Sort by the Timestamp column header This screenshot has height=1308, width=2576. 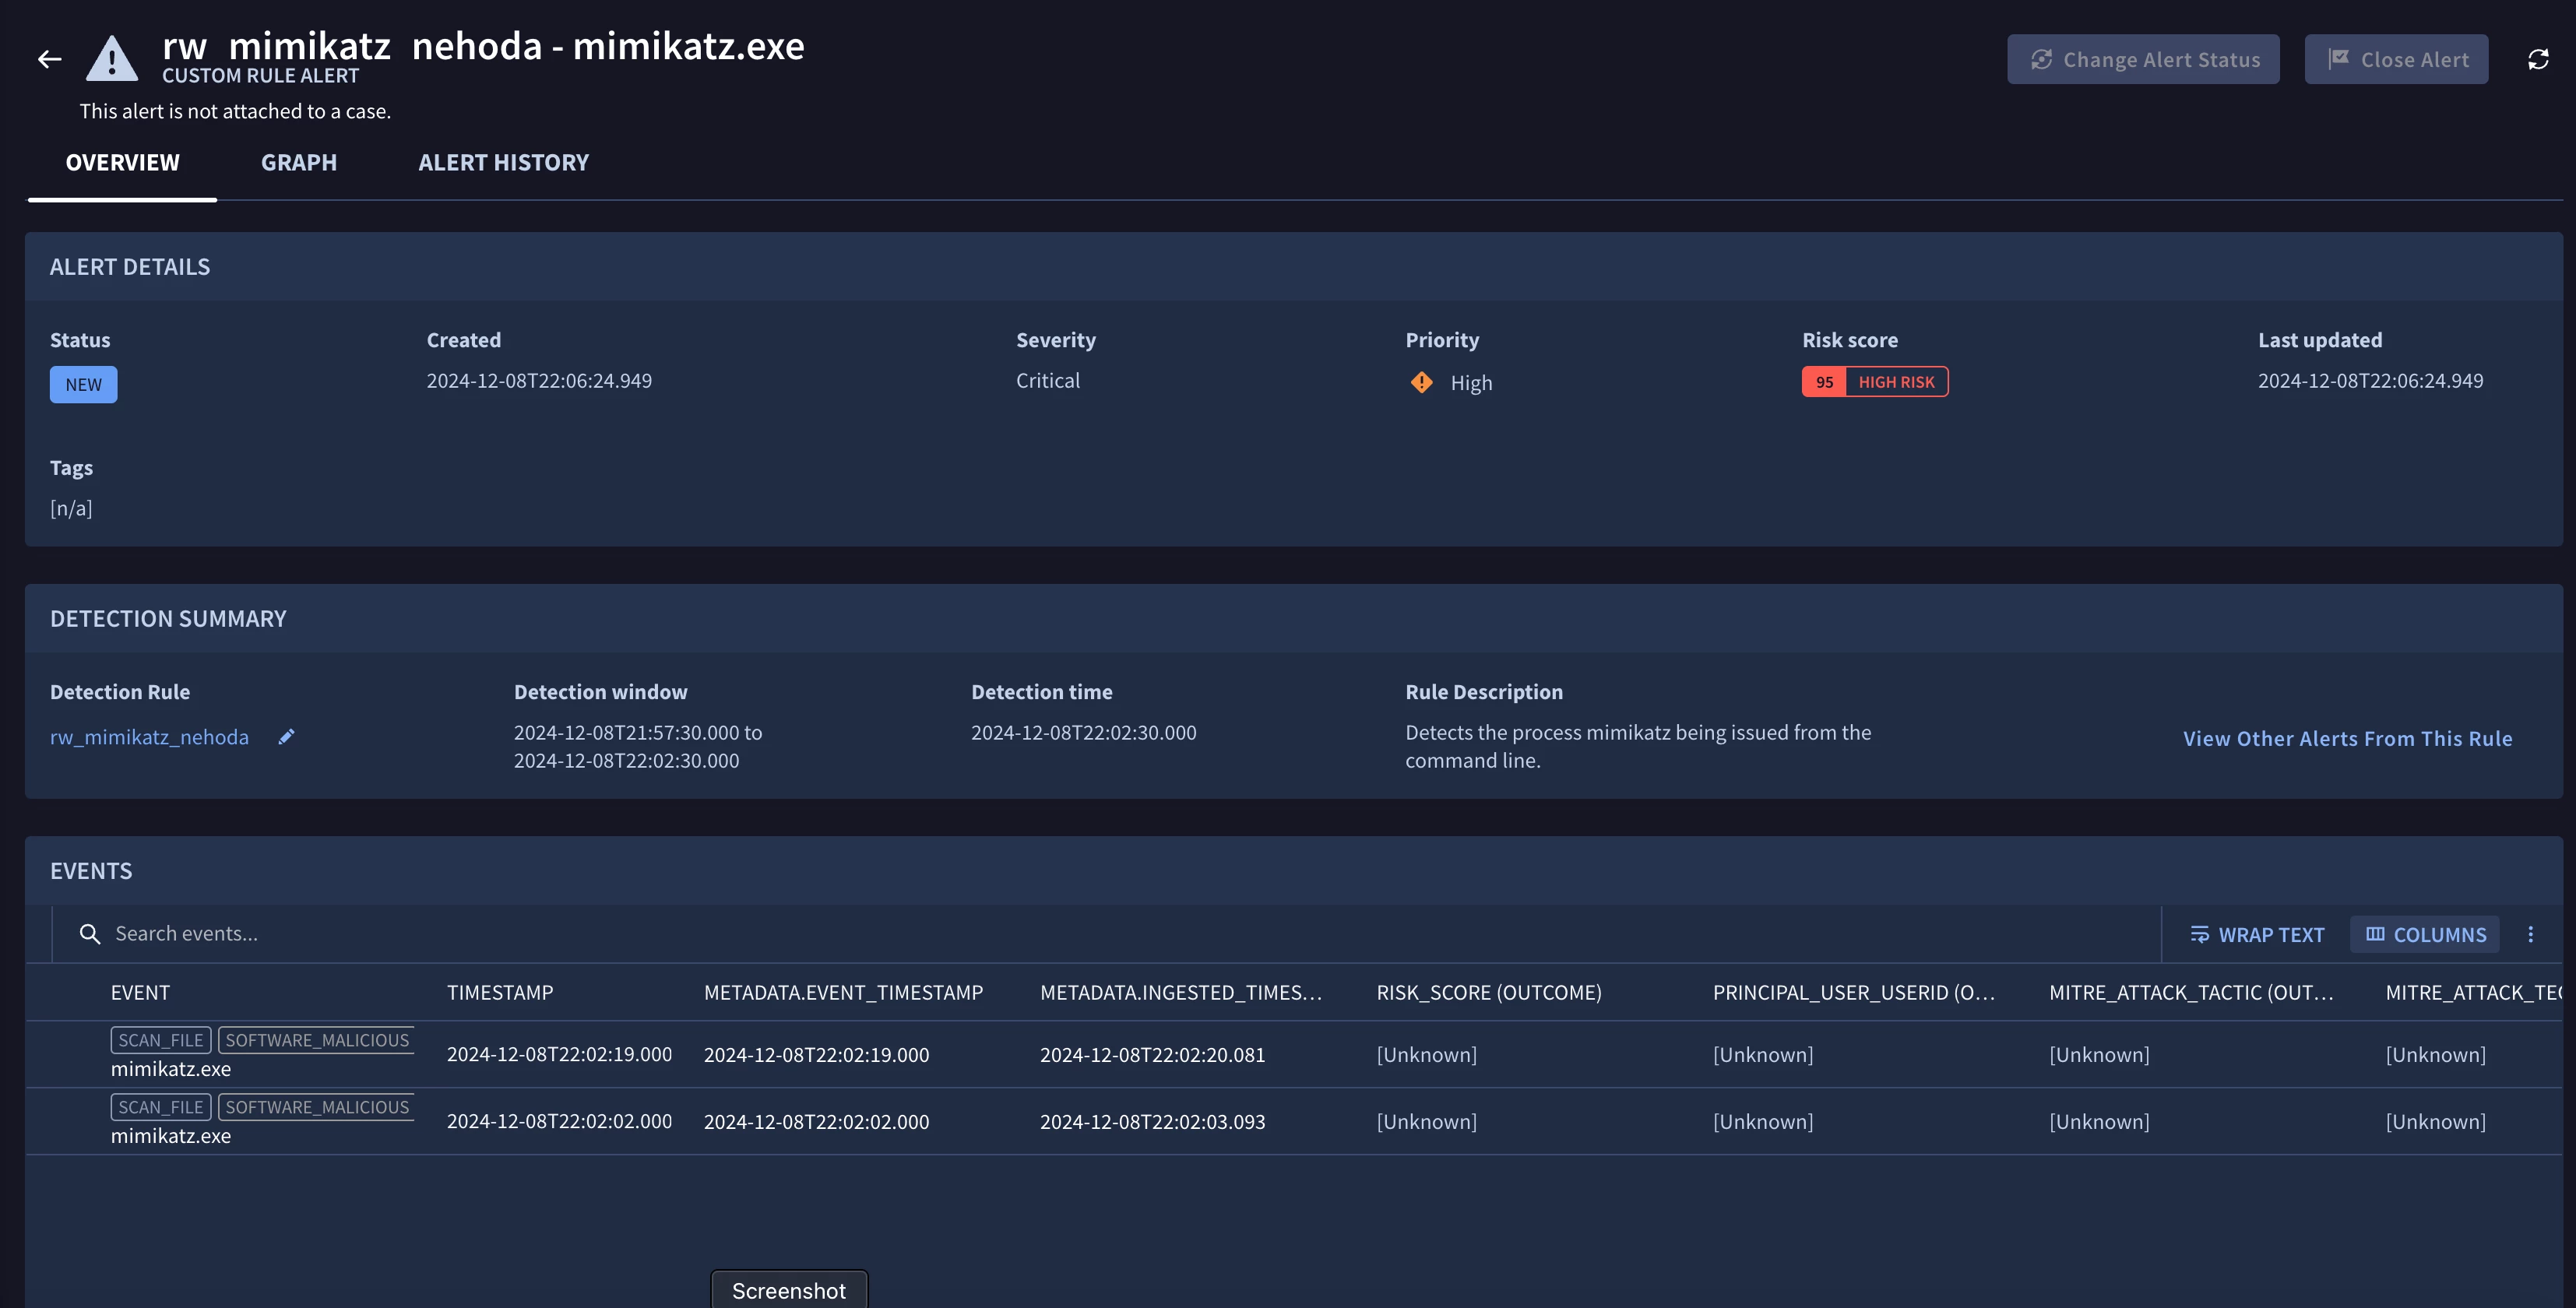click(x=499, y=992)
